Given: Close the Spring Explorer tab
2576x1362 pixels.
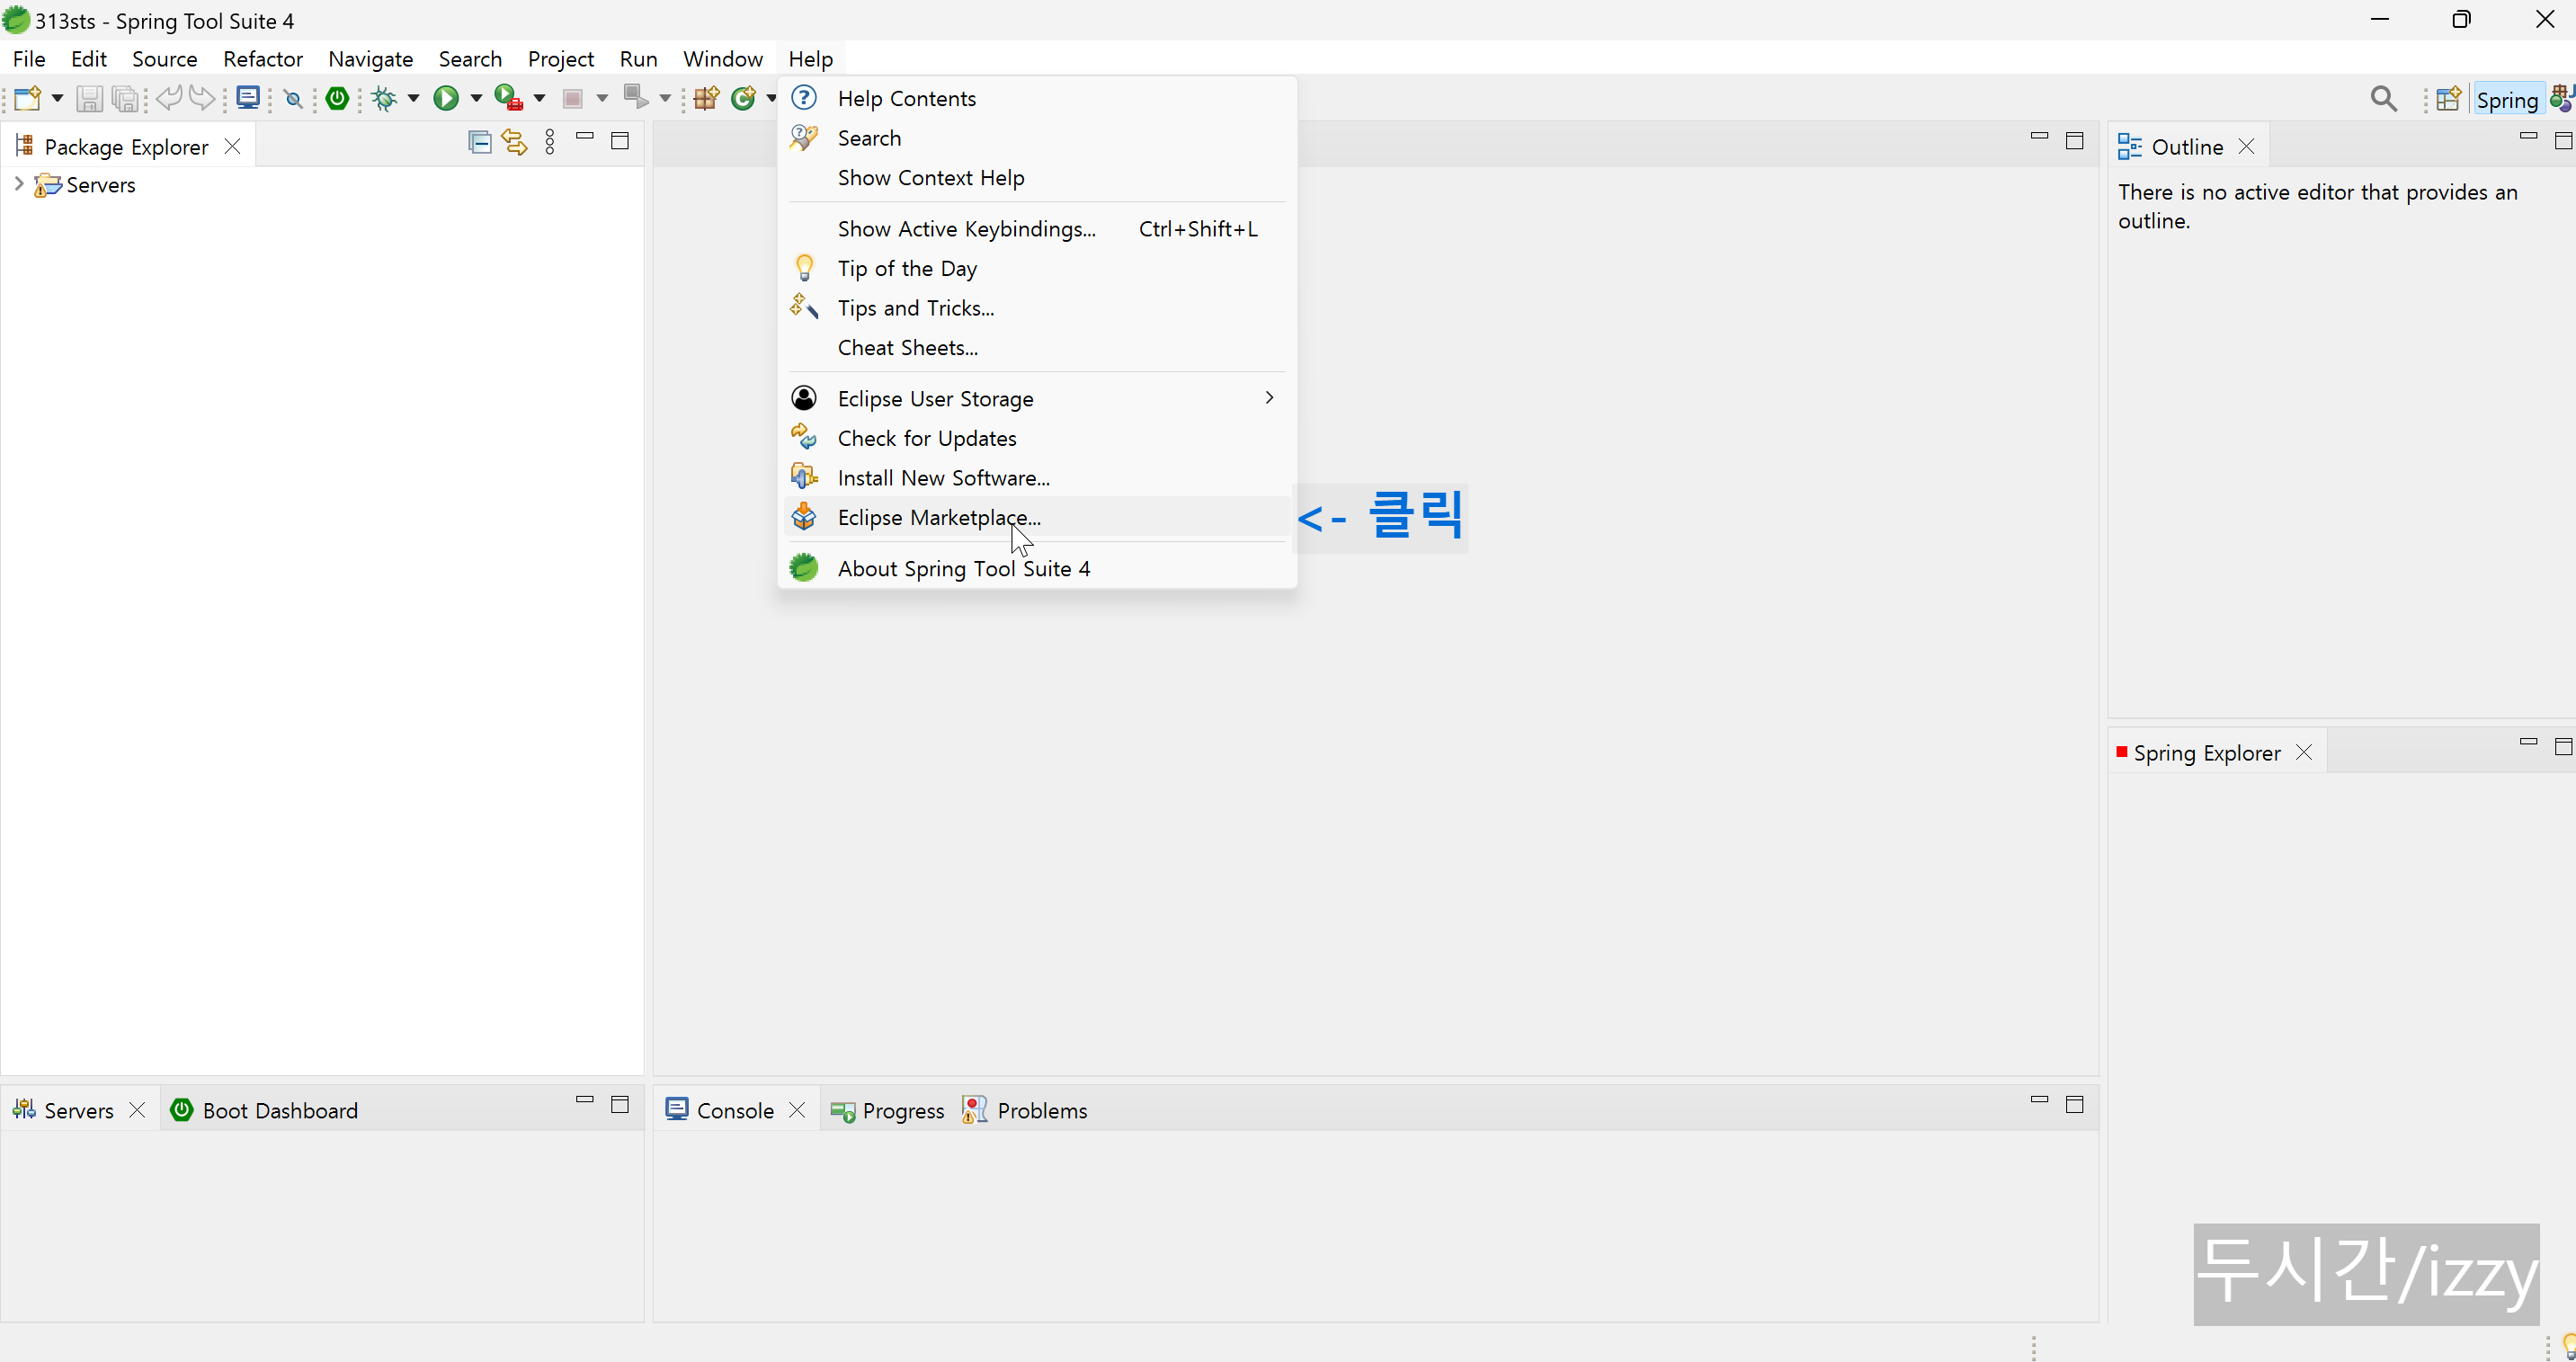Looking at the screenshot, I should tap(2305, 753).
